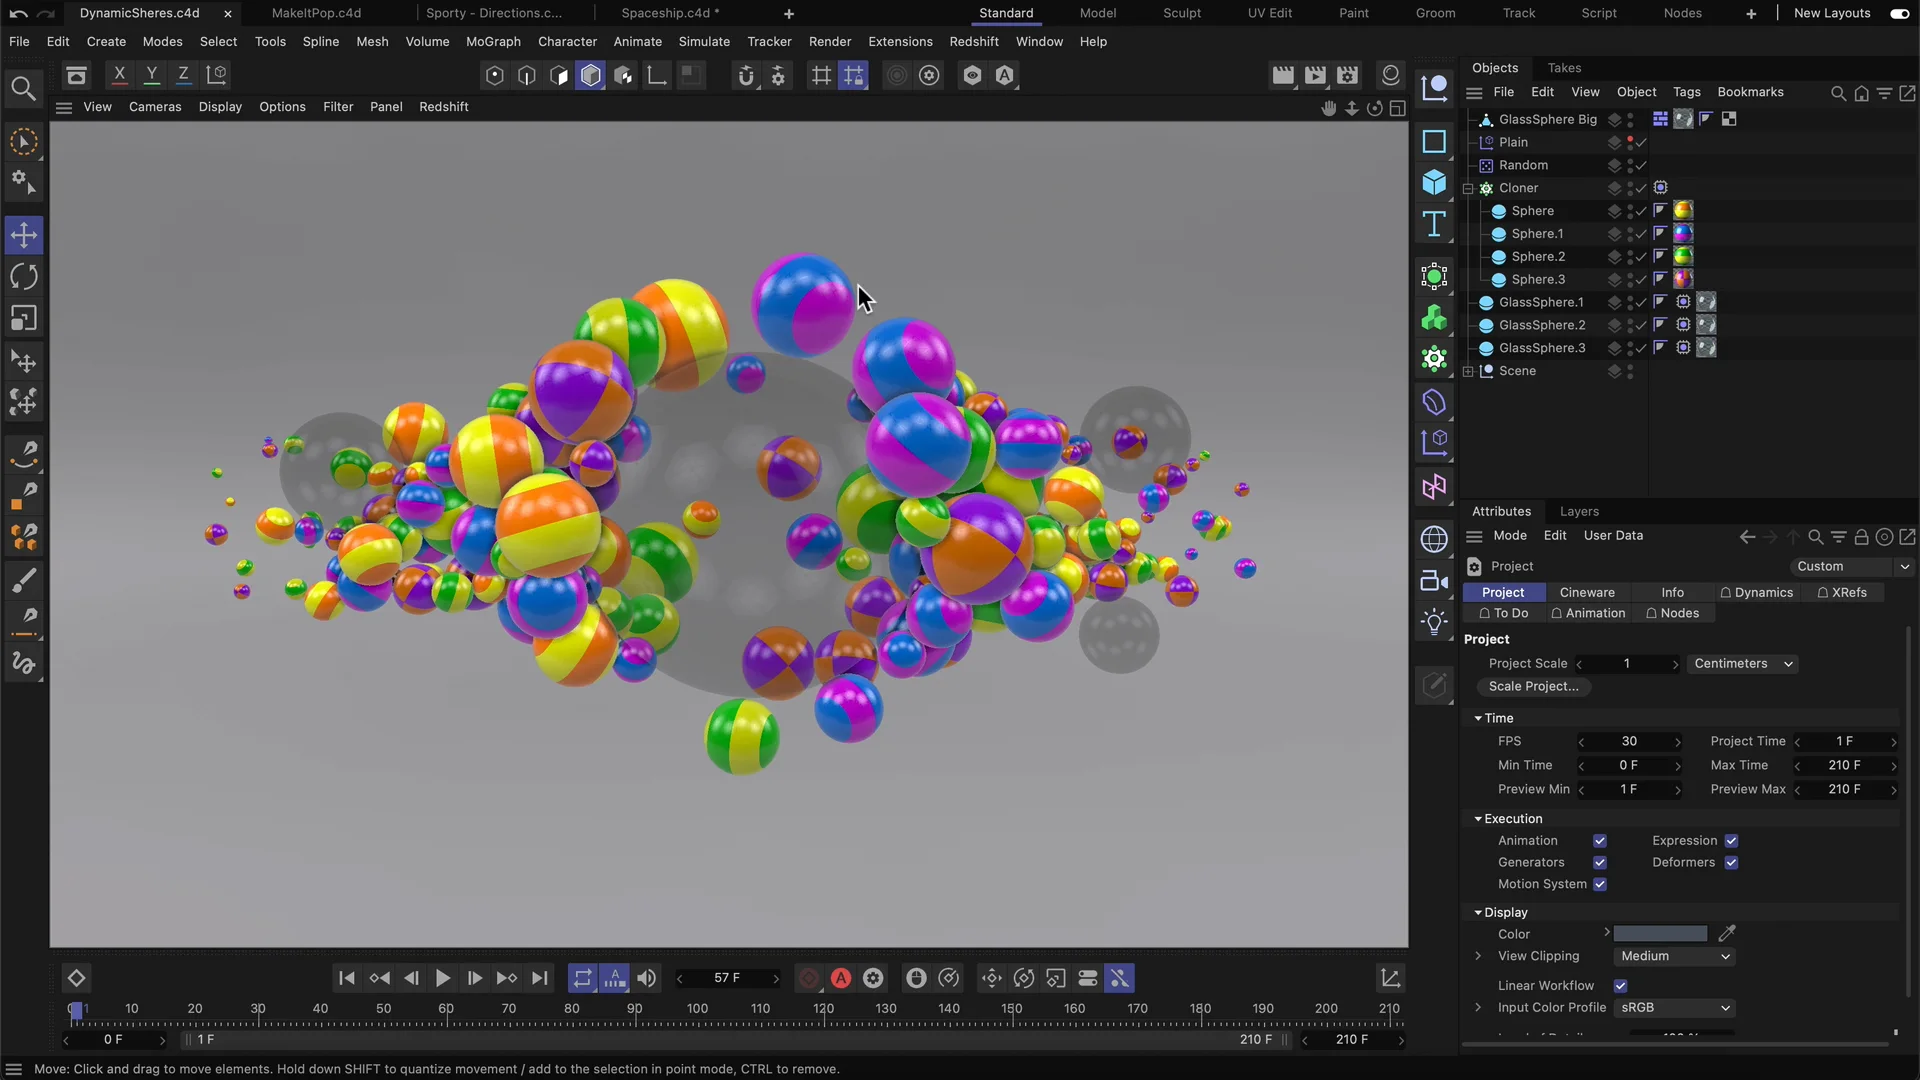Switch to Dynamics tab in Attributes
The height and width of the screenshot is (1080, 1920).
click(1763, 592)
